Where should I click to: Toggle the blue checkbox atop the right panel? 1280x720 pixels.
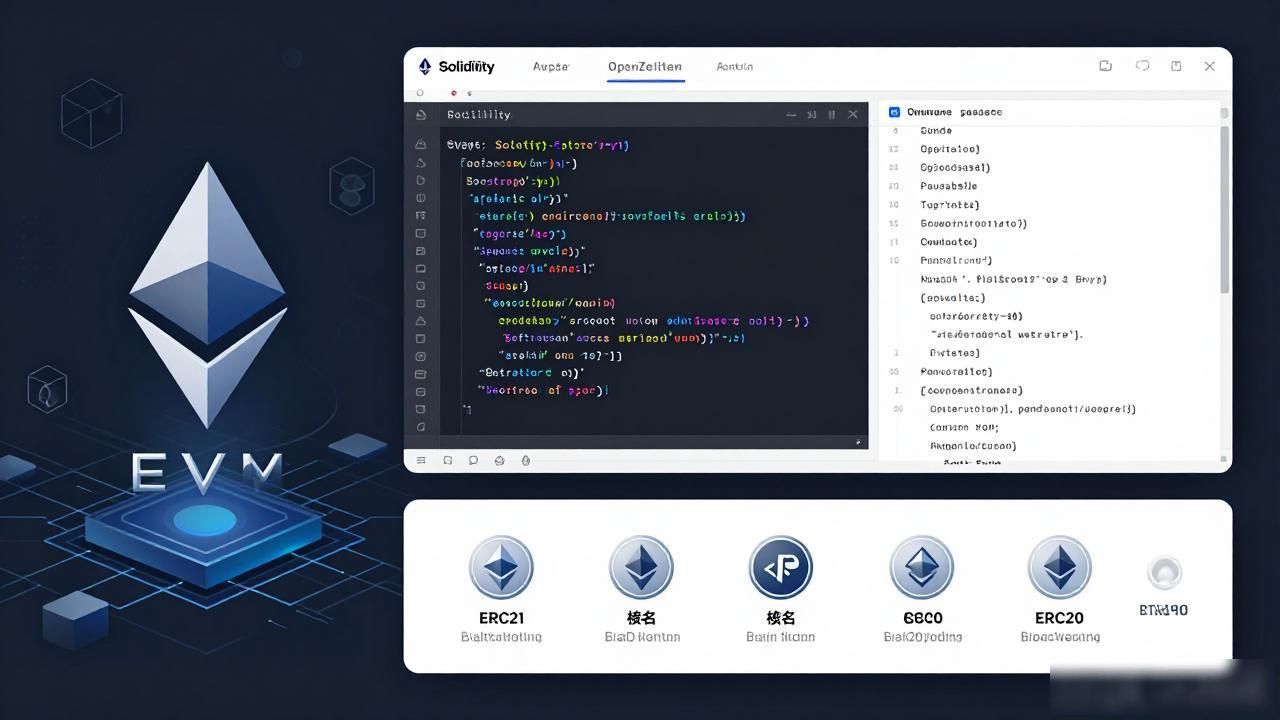tap(894, 112)
